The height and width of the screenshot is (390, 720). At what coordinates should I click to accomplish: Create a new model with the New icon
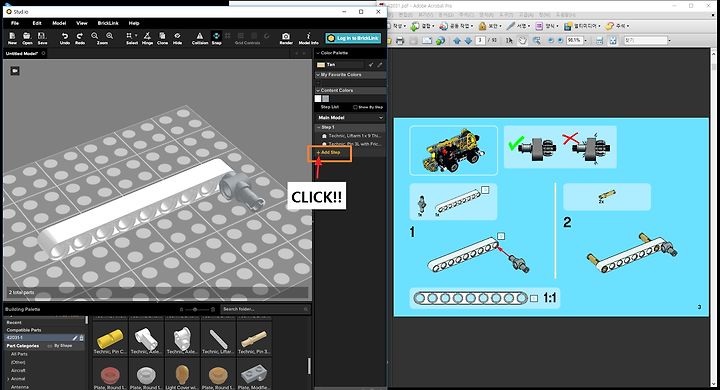12,38
